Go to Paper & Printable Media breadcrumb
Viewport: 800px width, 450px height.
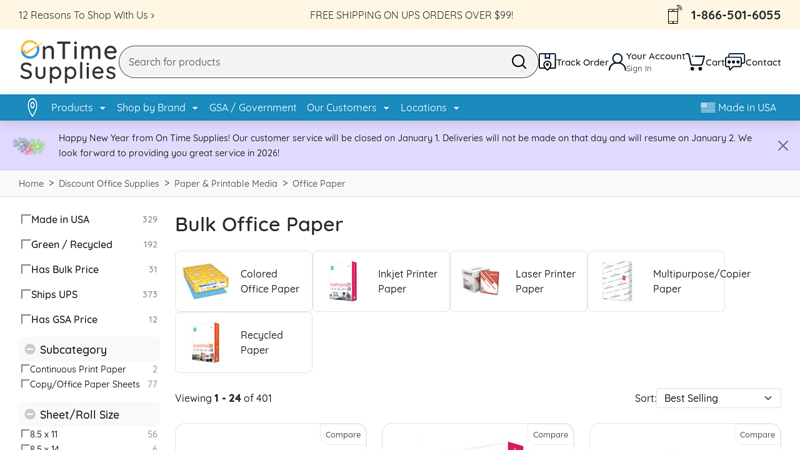tap(226, 184)
